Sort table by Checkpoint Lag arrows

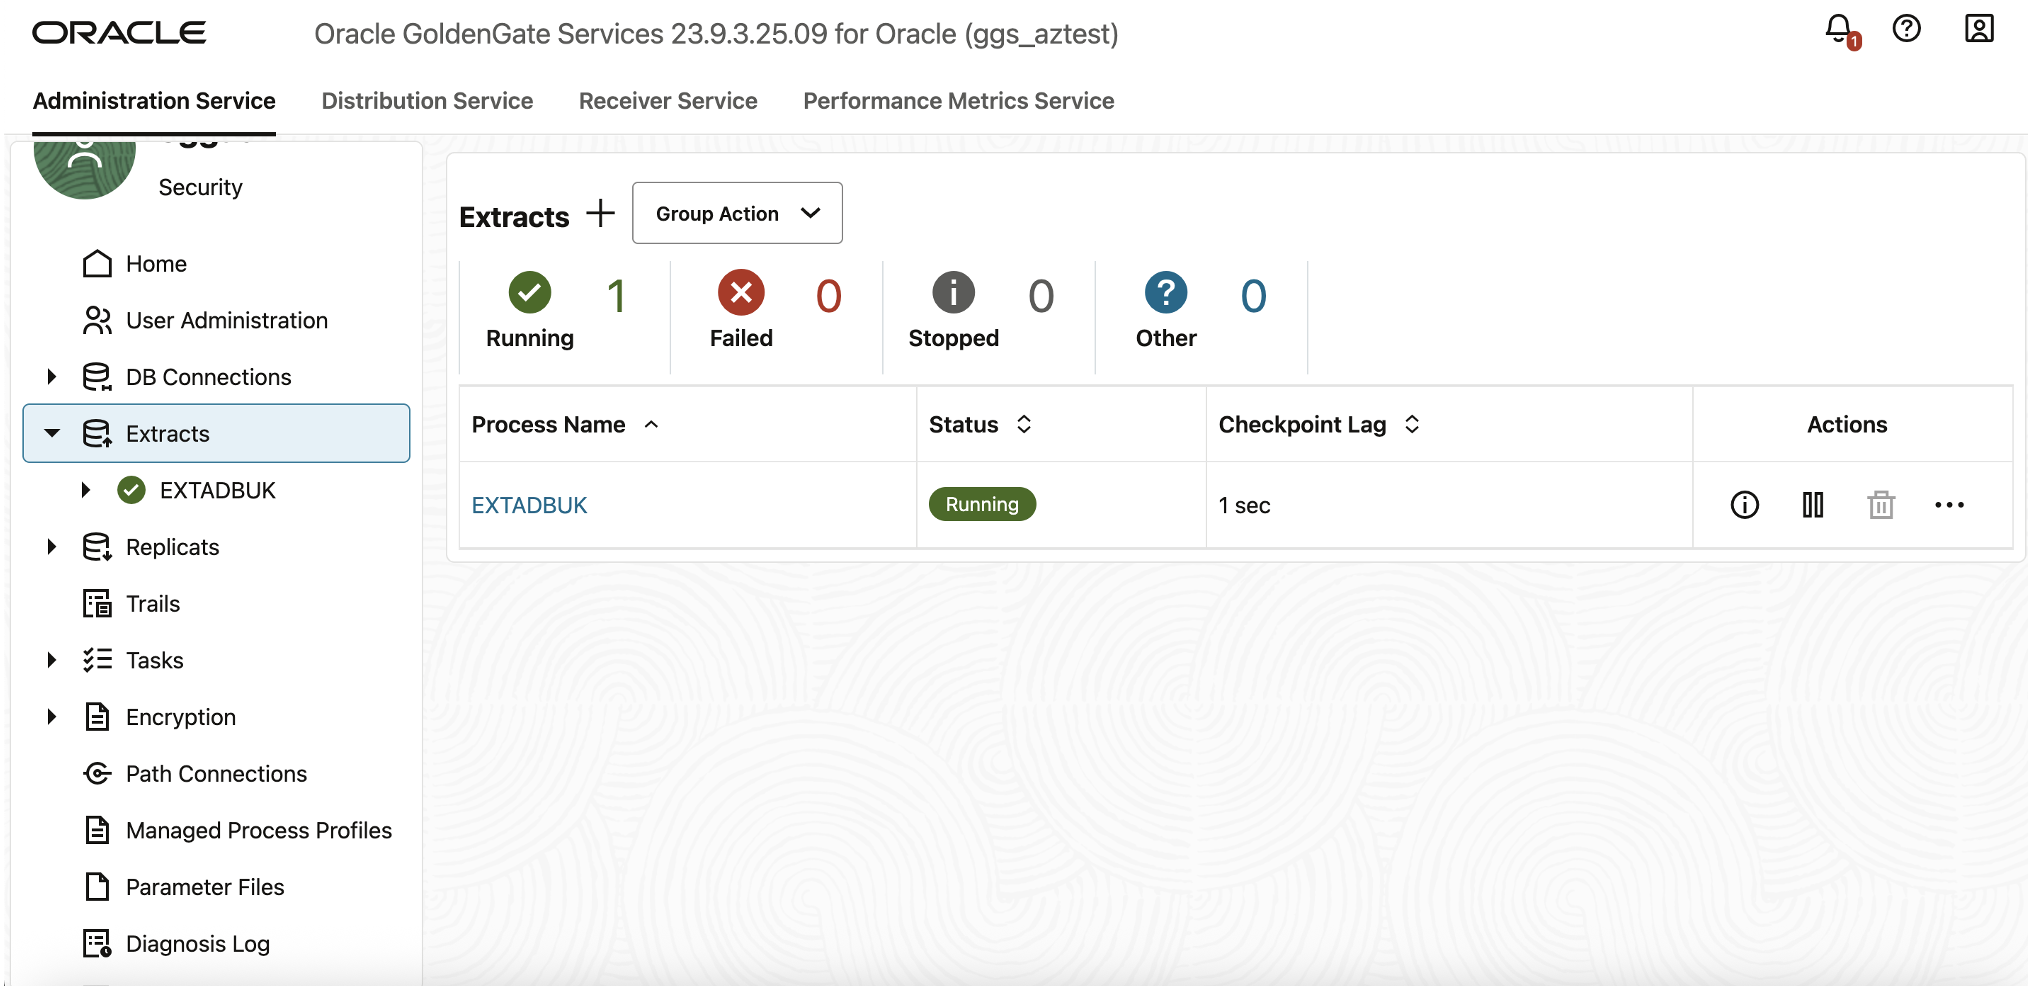pos(1412,425)
